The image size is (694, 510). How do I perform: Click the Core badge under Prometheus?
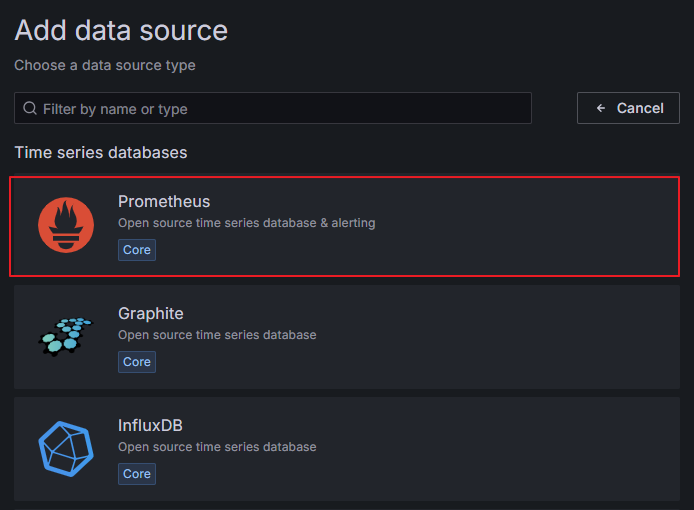click(137, 250)
